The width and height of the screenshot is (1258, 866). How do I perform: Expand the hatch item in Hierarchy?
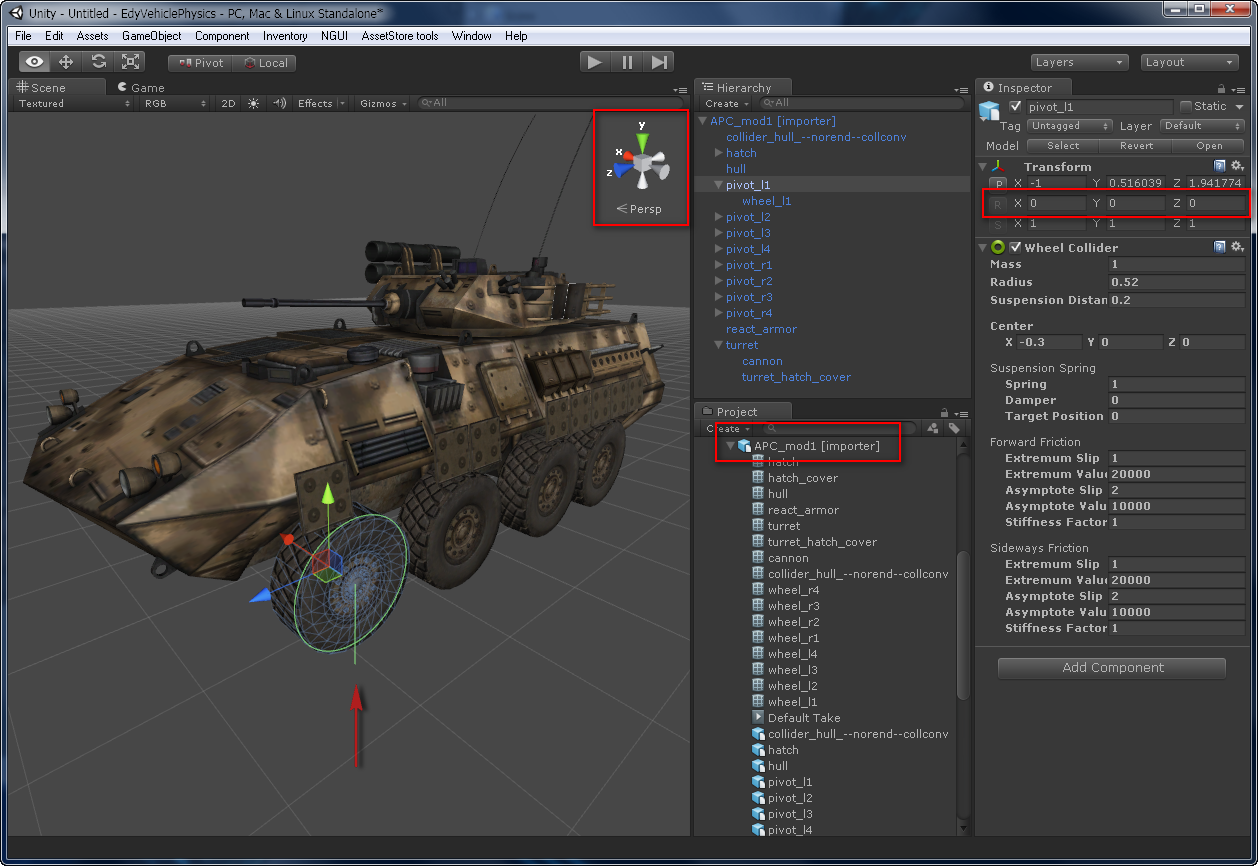pyautogui.click(x=719, y=153)
